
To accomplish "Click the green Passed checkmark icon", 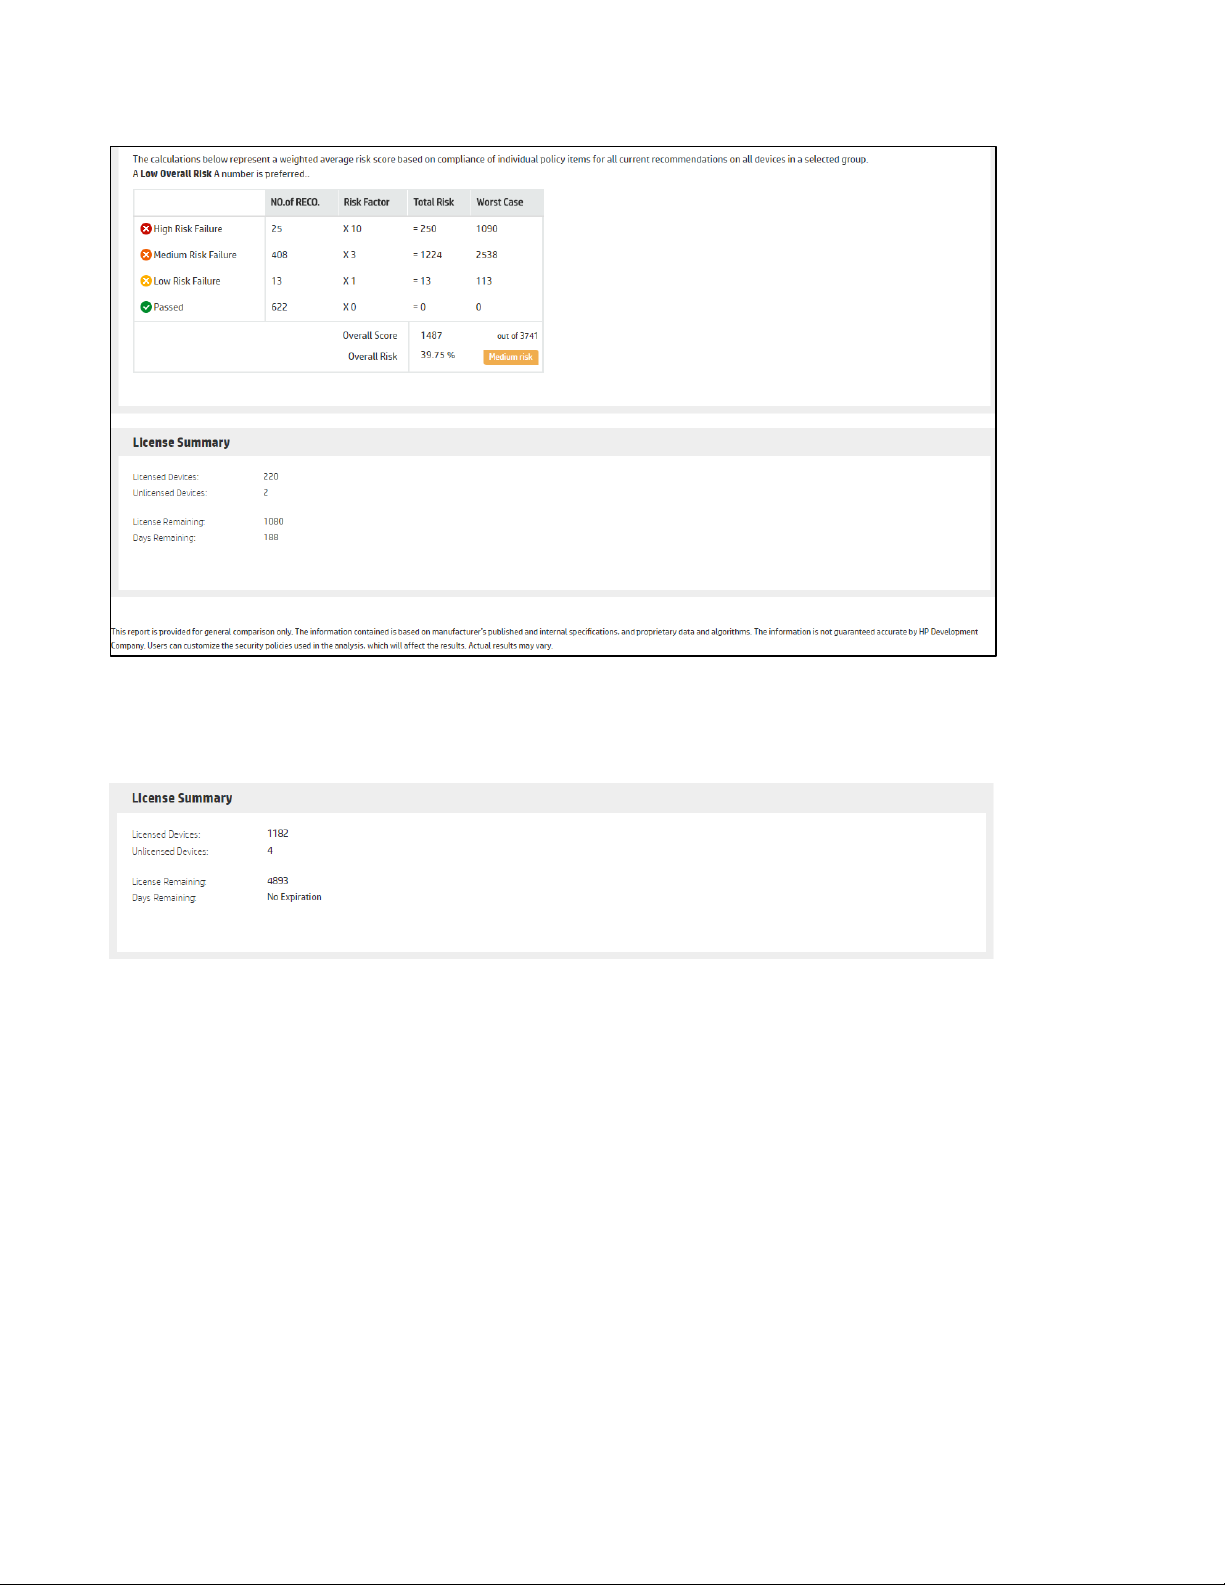I will point(146,307).
